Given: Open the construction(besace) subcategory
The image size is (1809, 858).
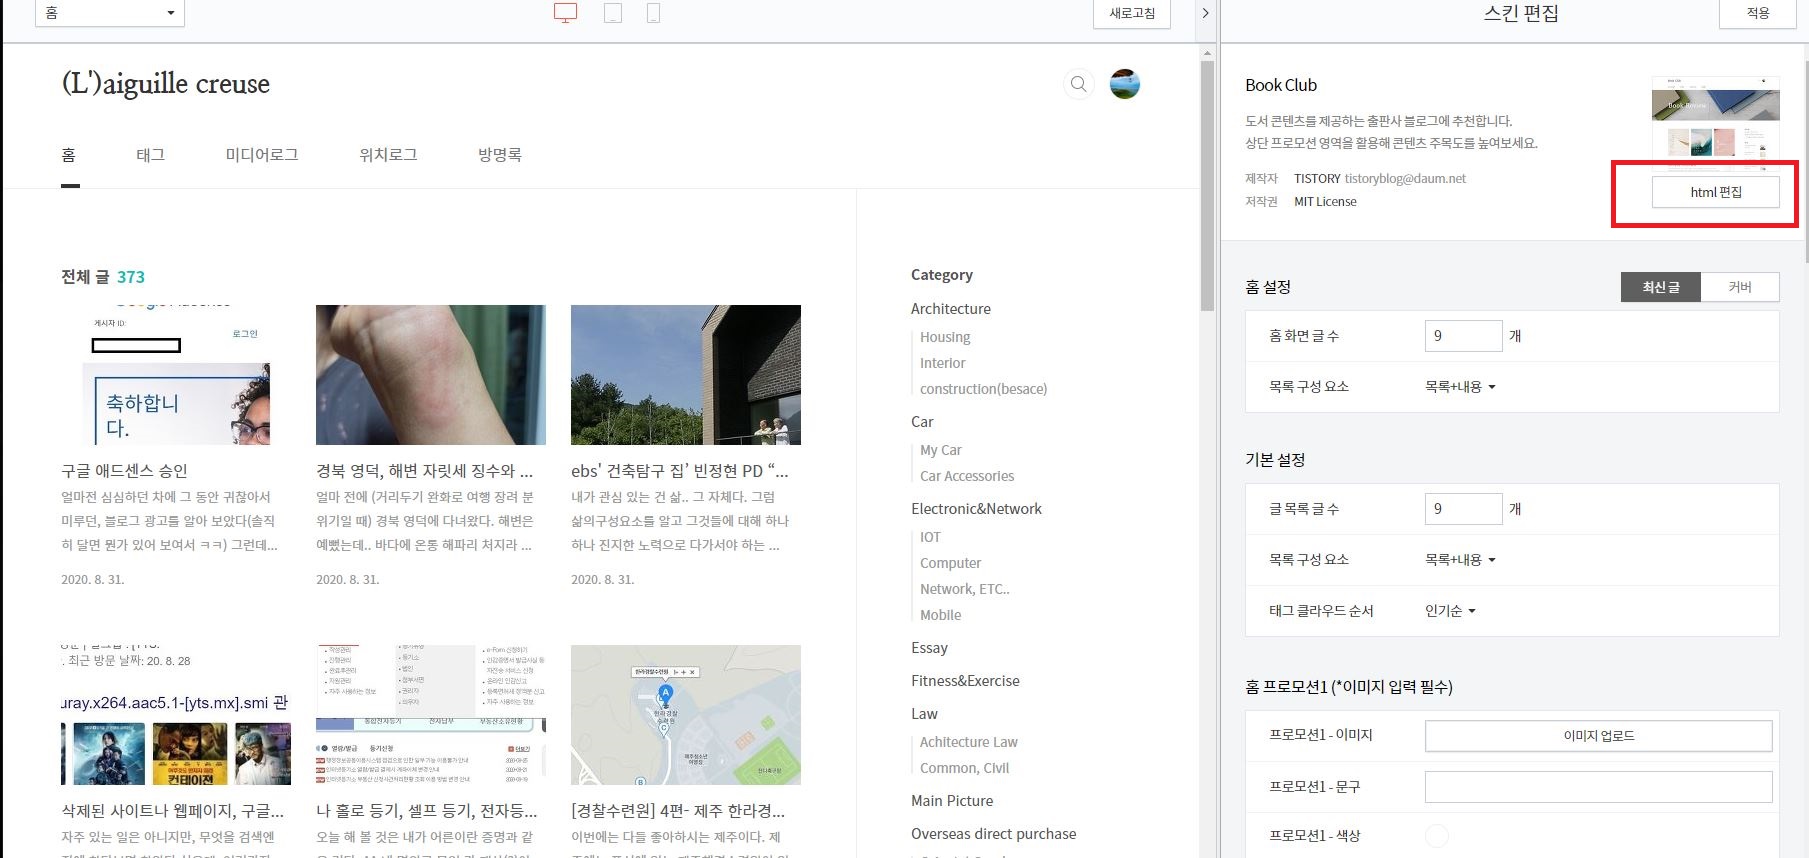Looking at the screenshot, I should pos(984,389).
